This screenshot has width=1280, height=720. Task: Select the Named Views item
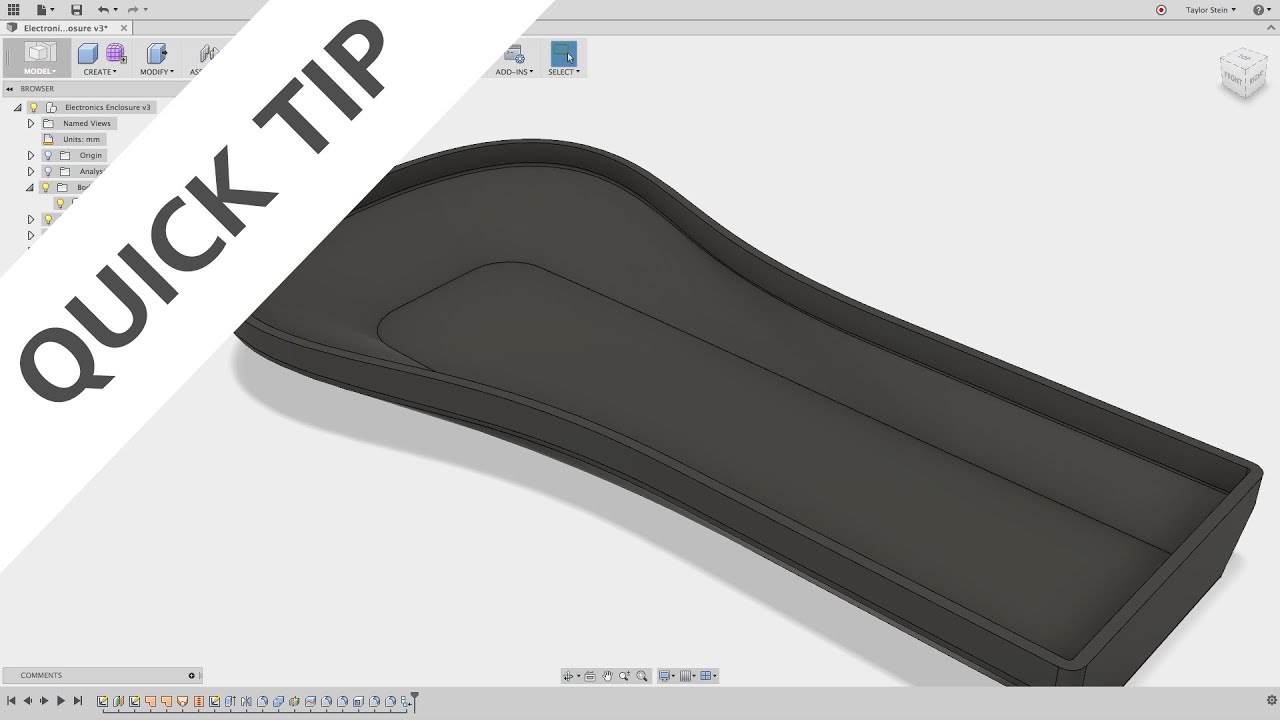click(87, 123)
